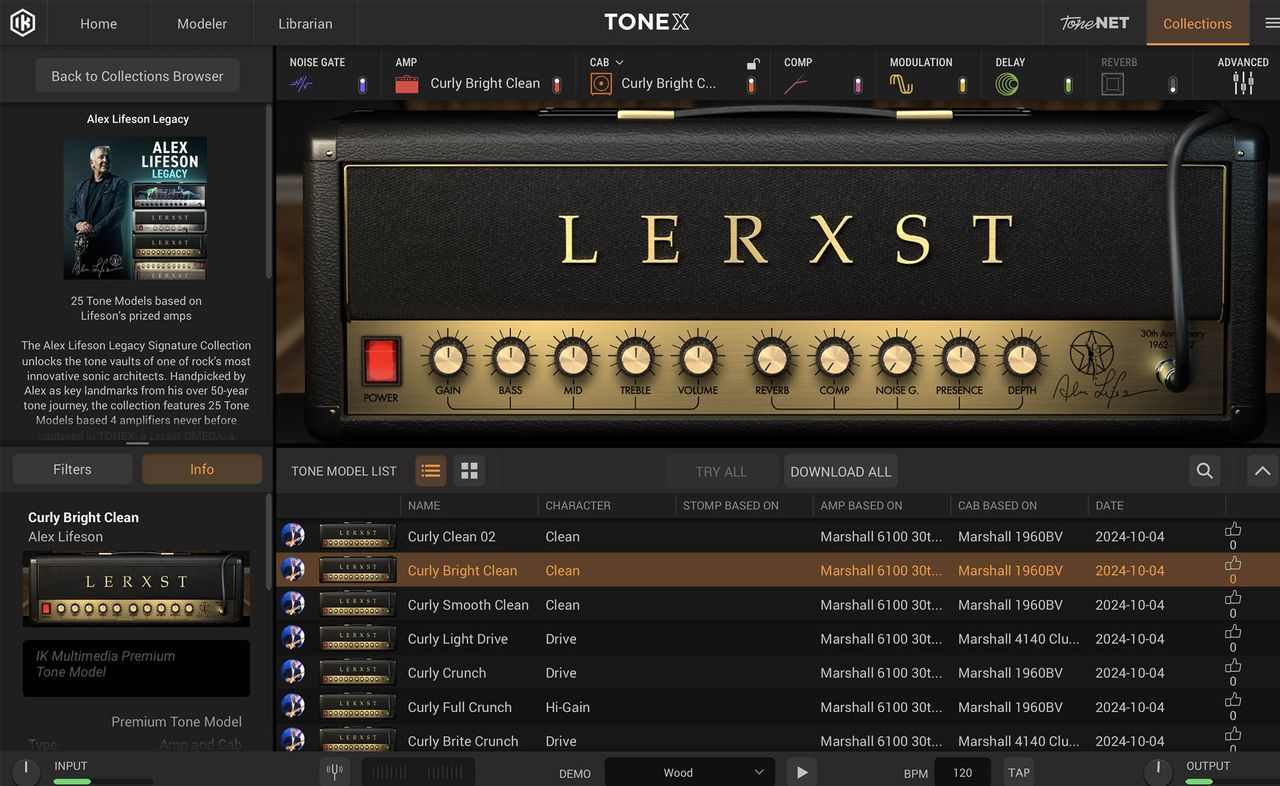The height and width of the screenshot is (786, 1280).
Task: Play the demo loop
Action: click(801, 772)
